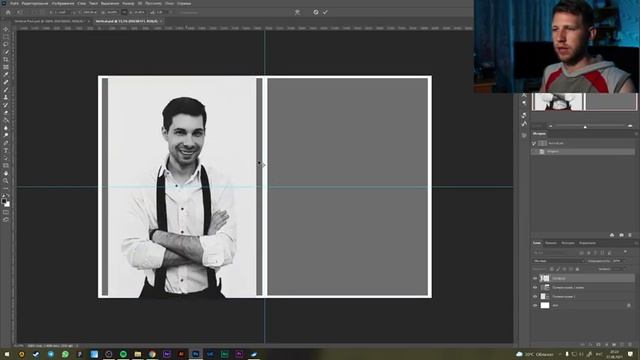Open the Изображение menu

pos(63,3)
